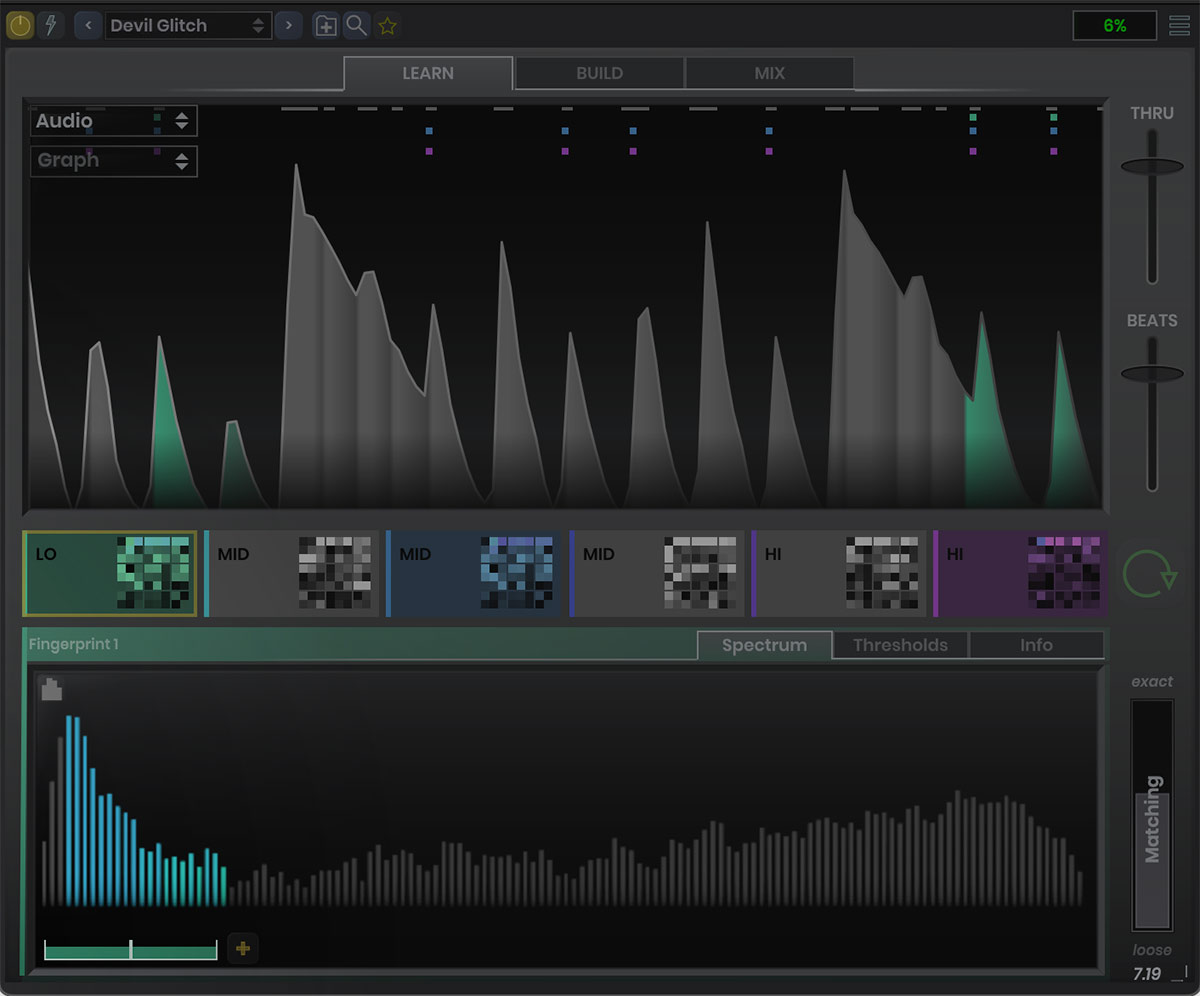
Task: Click the green circular refresh icon
Action: tap(1149, 574)
